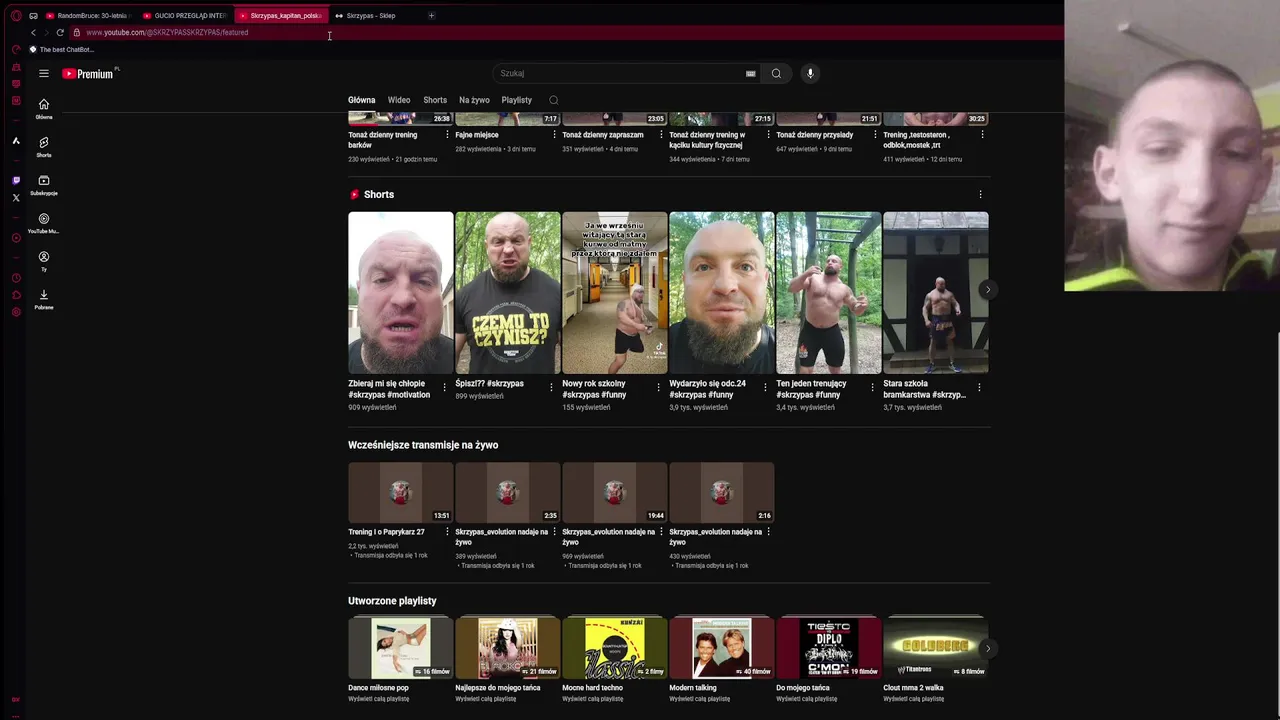This screenshot has width=1280, height=720.
Task: Open the Ty (You) sidebar item
Action: [x=44, y=261]
